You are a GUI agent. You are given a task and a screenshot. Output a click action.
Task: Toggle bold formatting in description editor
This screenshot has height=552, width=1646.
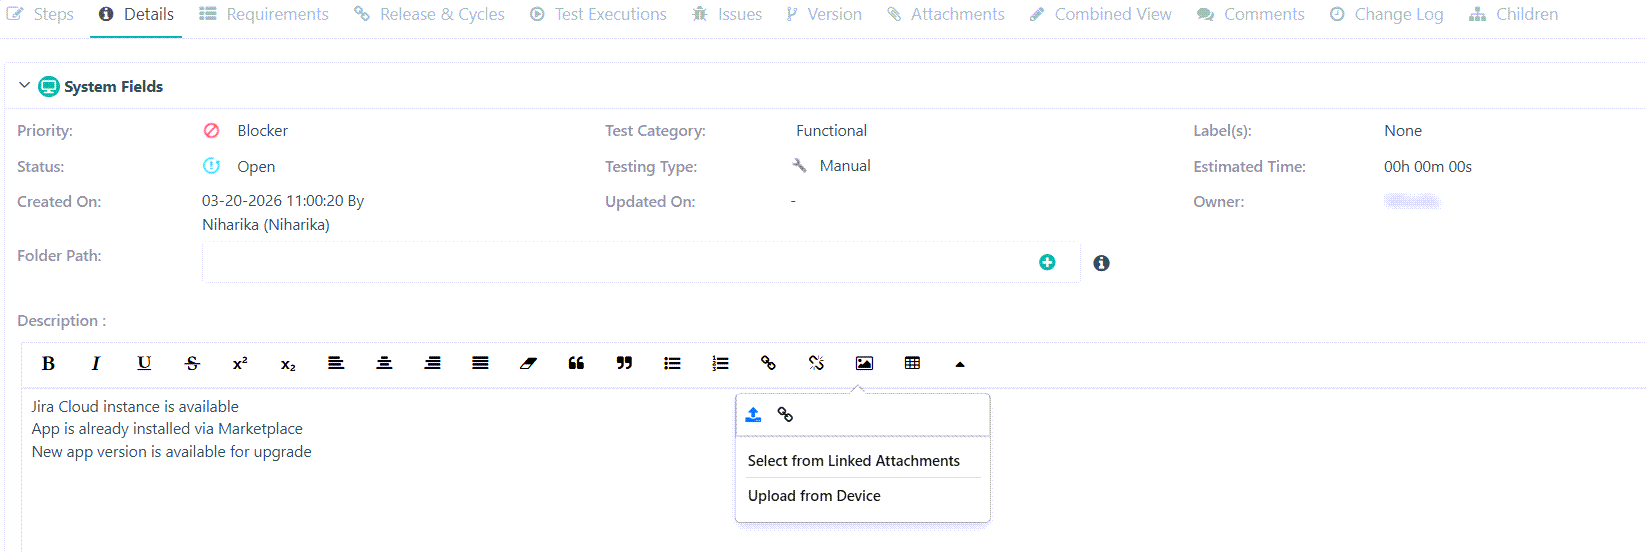(x=48, y=364)
